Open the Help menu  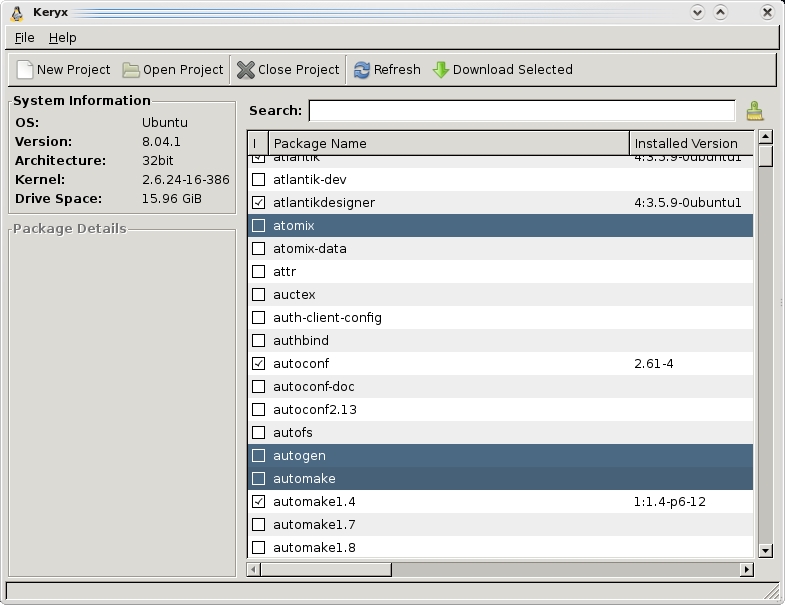click(x=62, y=38)
